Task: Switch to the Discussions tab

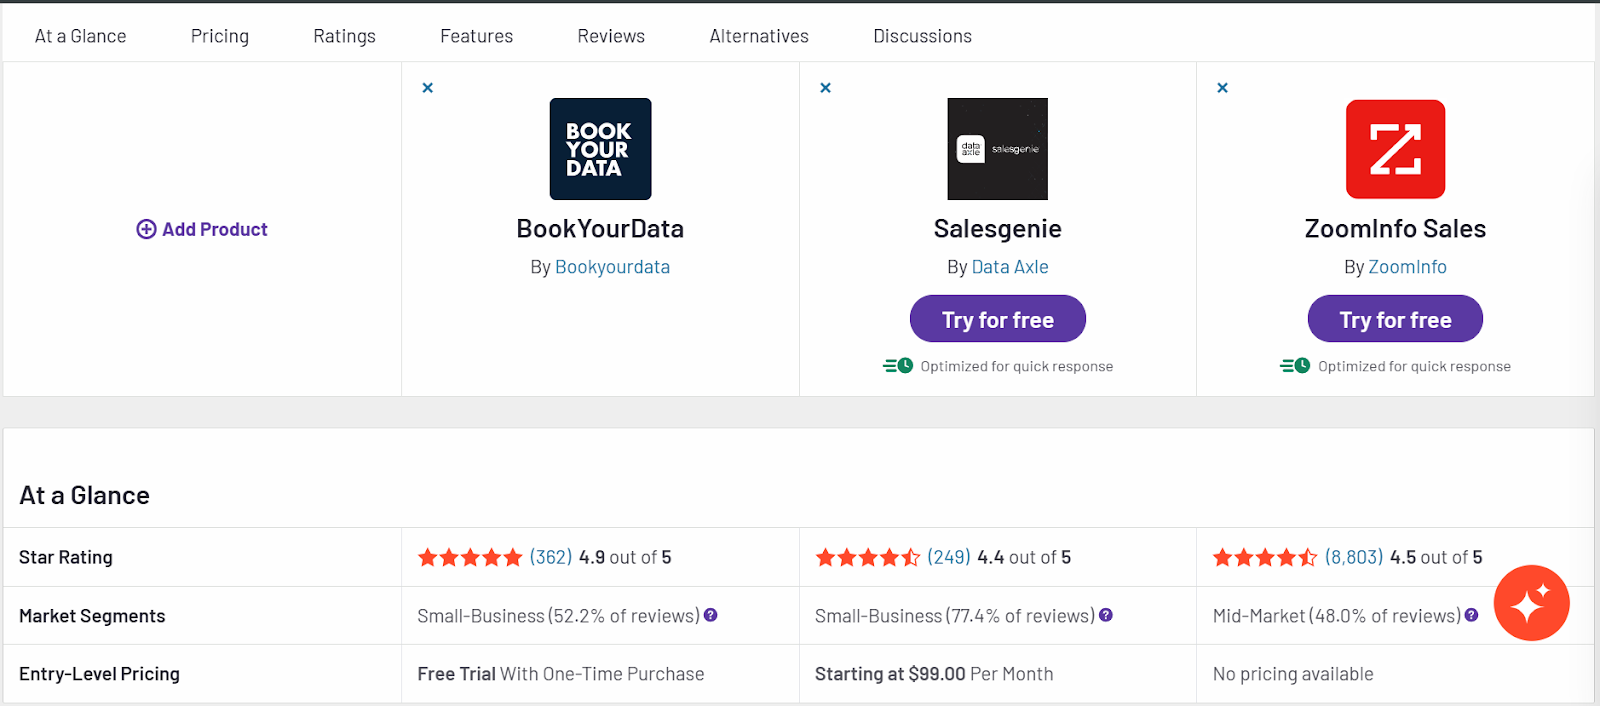Action: 922,36
